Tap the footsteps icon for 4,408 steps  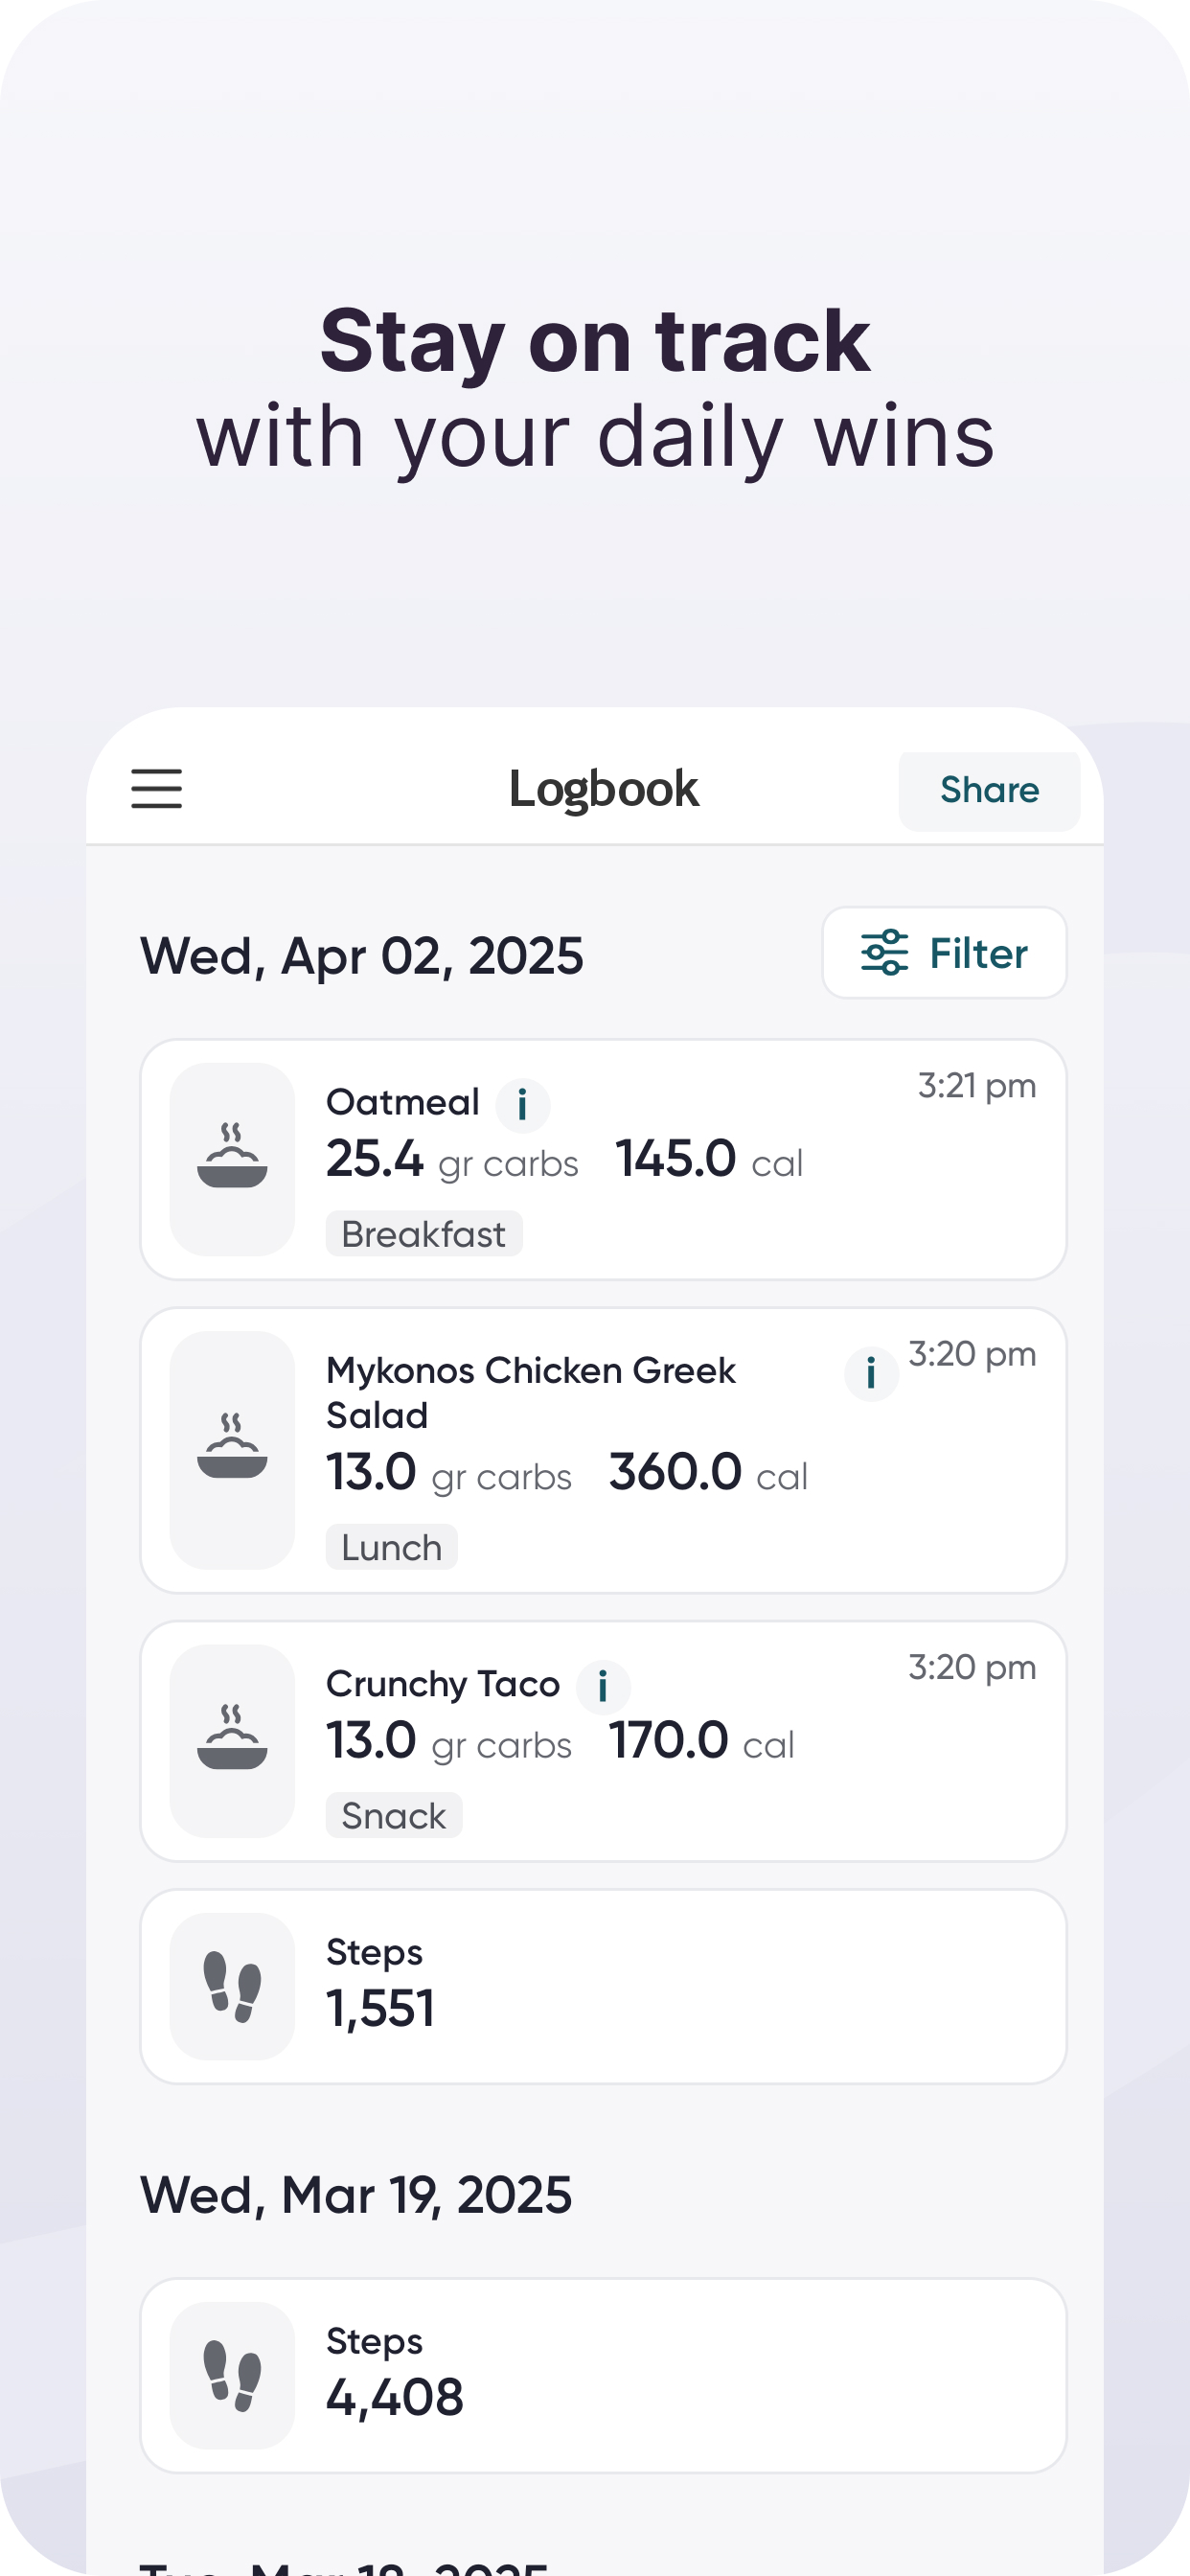(232, 2375)
